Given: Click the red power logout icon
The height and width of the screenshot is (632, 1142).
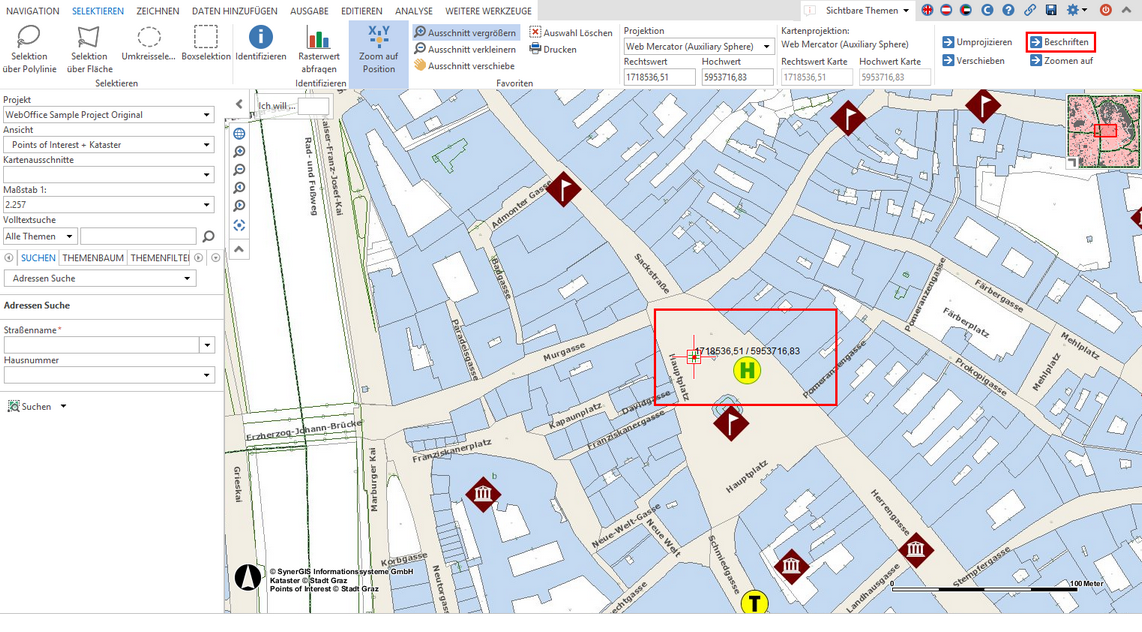Looking at the screenshot, I should pos(1106,10).
